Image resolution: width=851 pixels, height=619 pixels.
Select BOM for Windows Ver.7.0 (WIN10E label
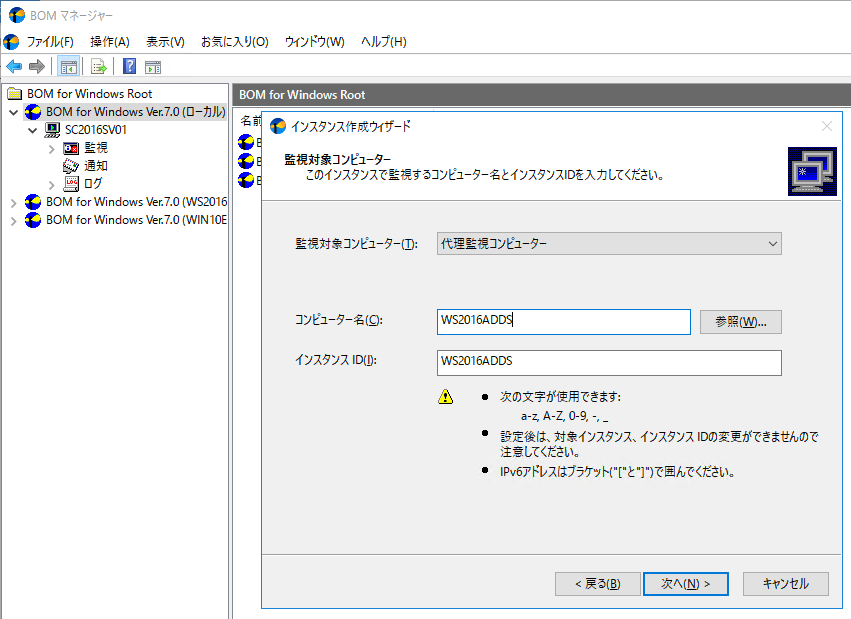(x=136, y=220)
